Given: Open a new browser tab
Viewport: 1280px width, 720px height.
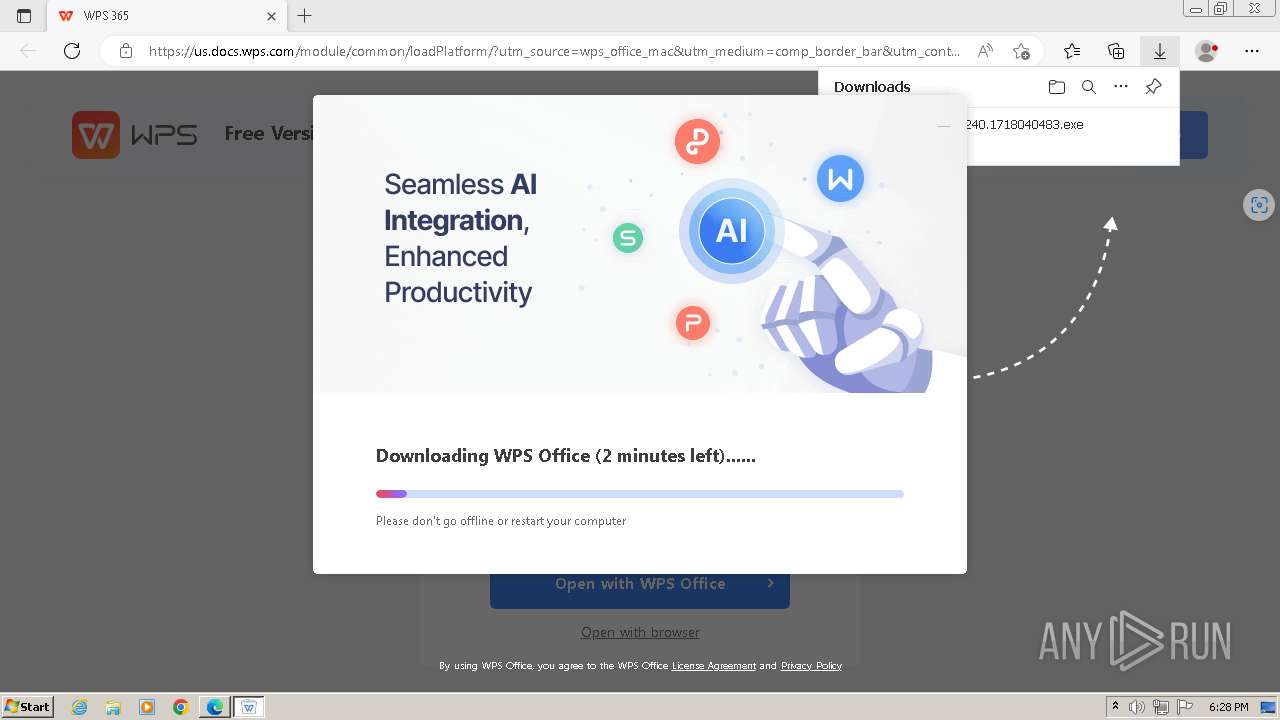Looking at the screenshot, I should pos(305,16).
